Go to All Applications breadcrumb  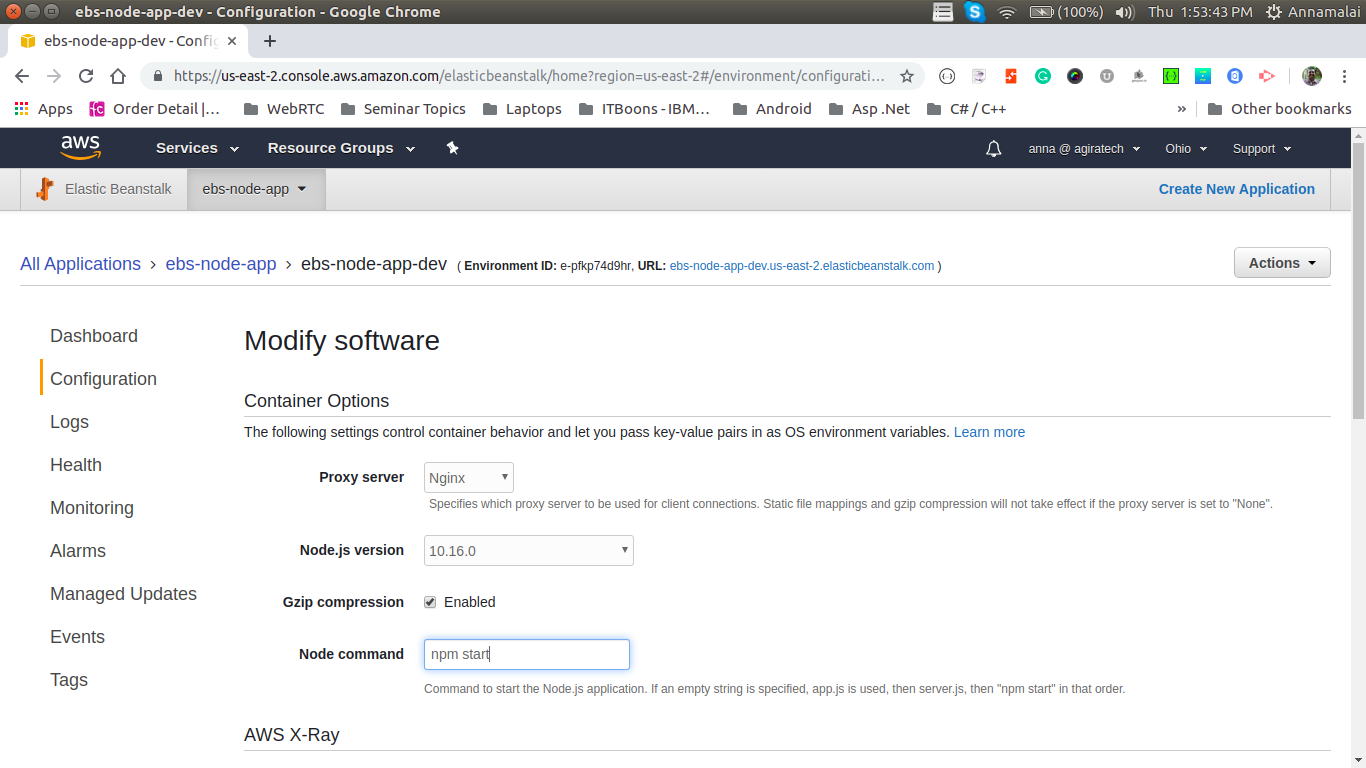[80, 264]
